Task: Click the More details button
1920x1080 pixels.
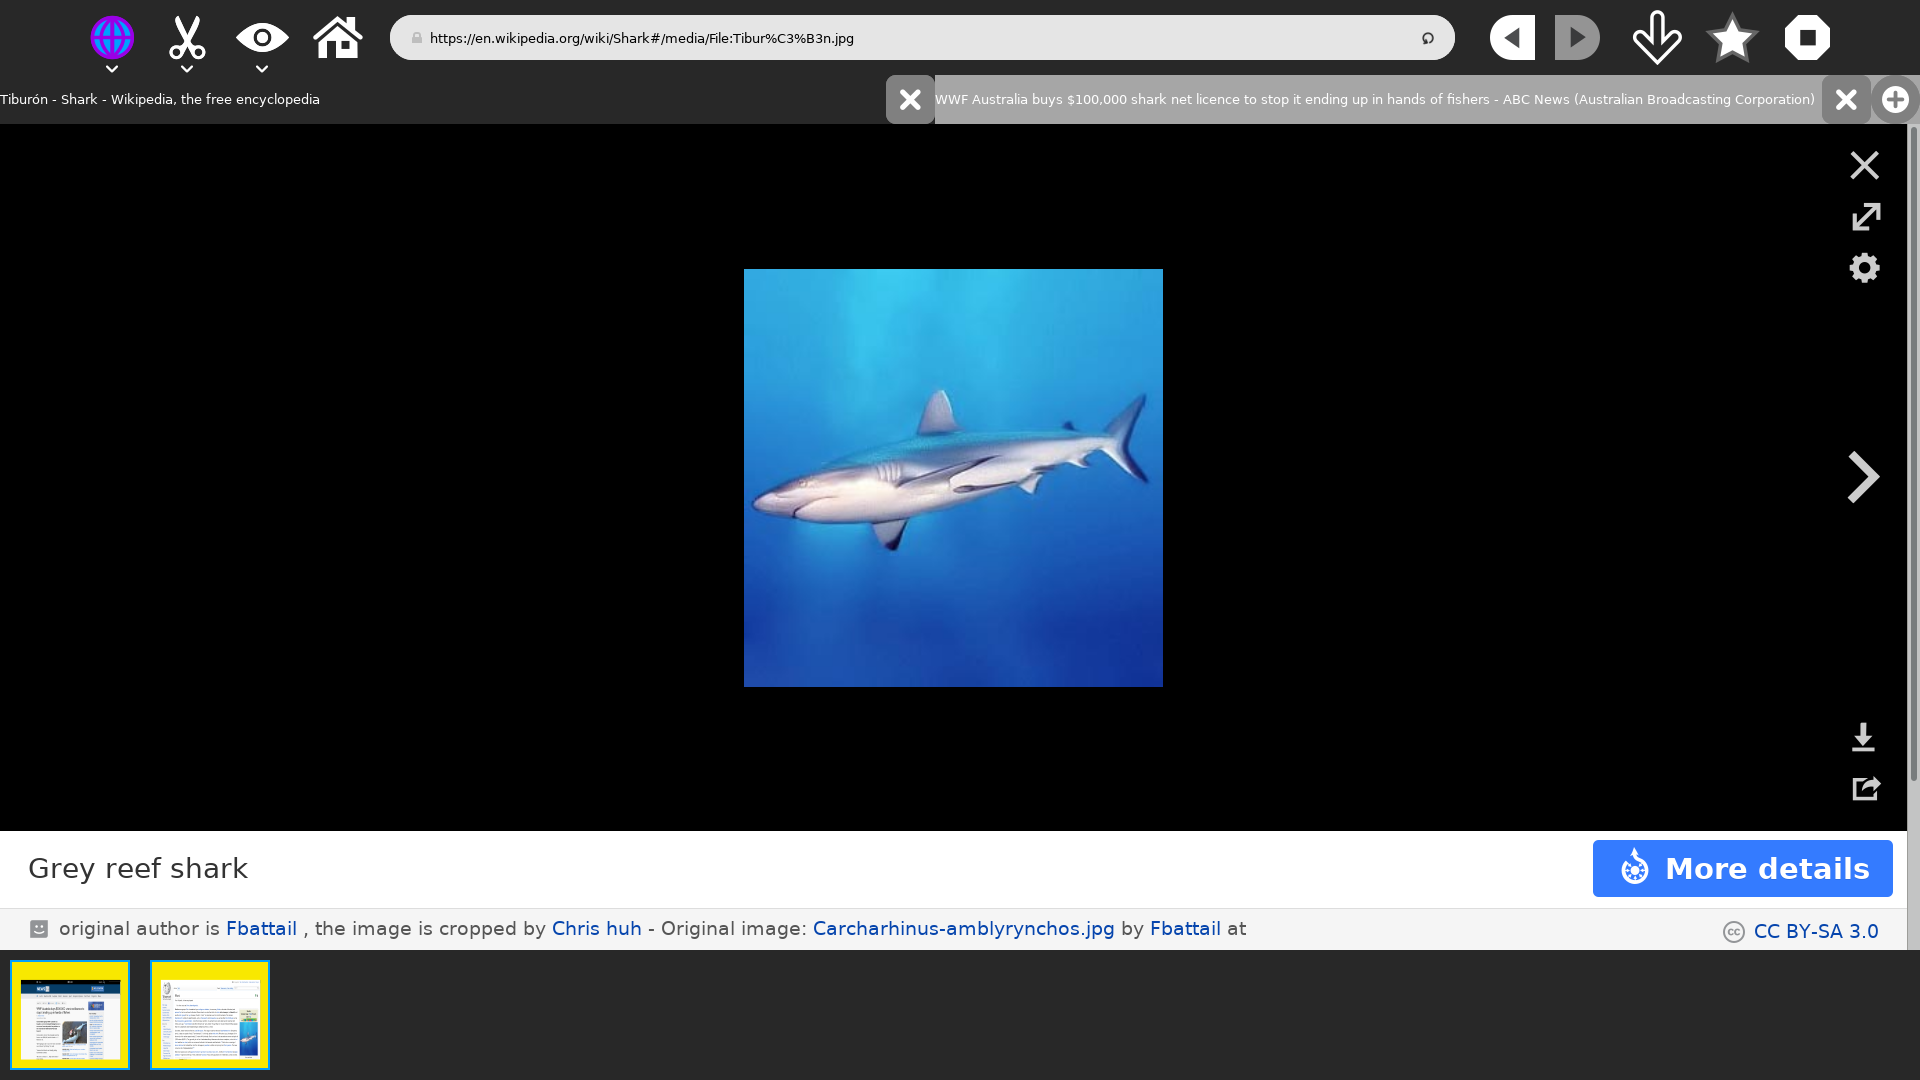Action: coord(1742,869)
